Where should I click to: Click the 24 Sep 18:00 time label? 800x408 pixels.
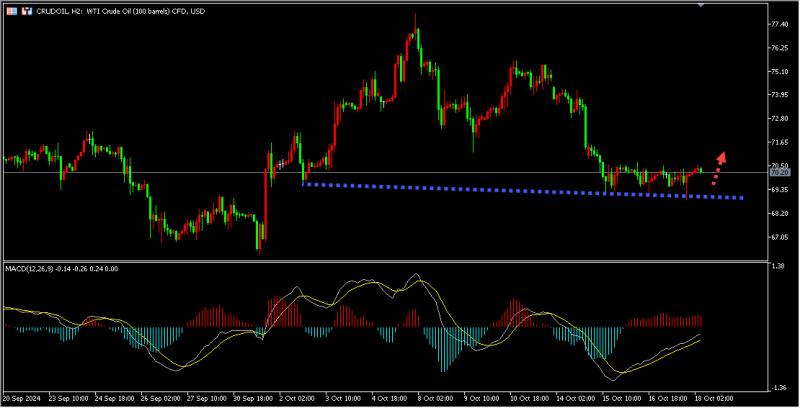tap(115, 398)
